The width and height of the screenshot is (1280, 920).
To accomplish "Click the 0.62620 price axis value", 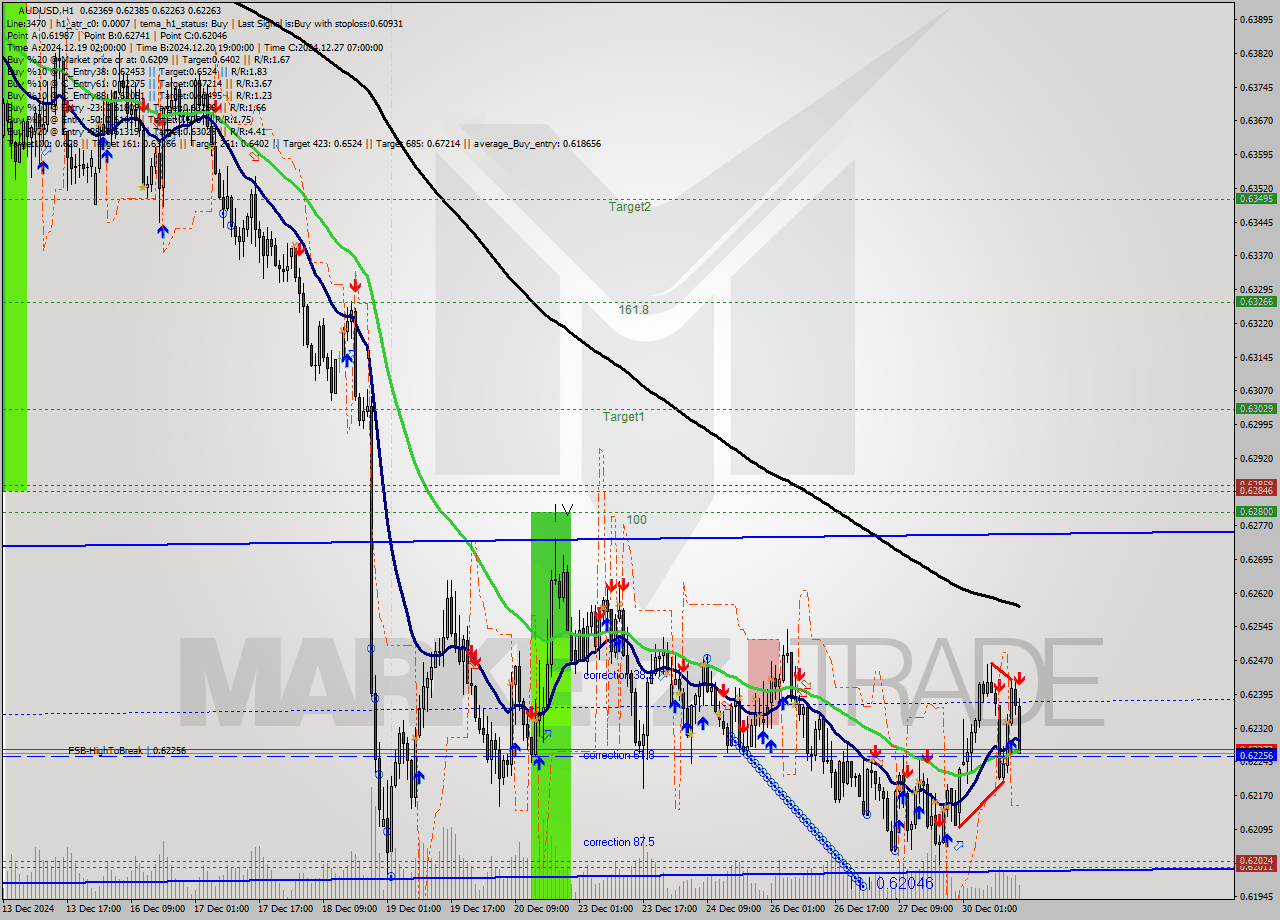I will [1257, 593].
